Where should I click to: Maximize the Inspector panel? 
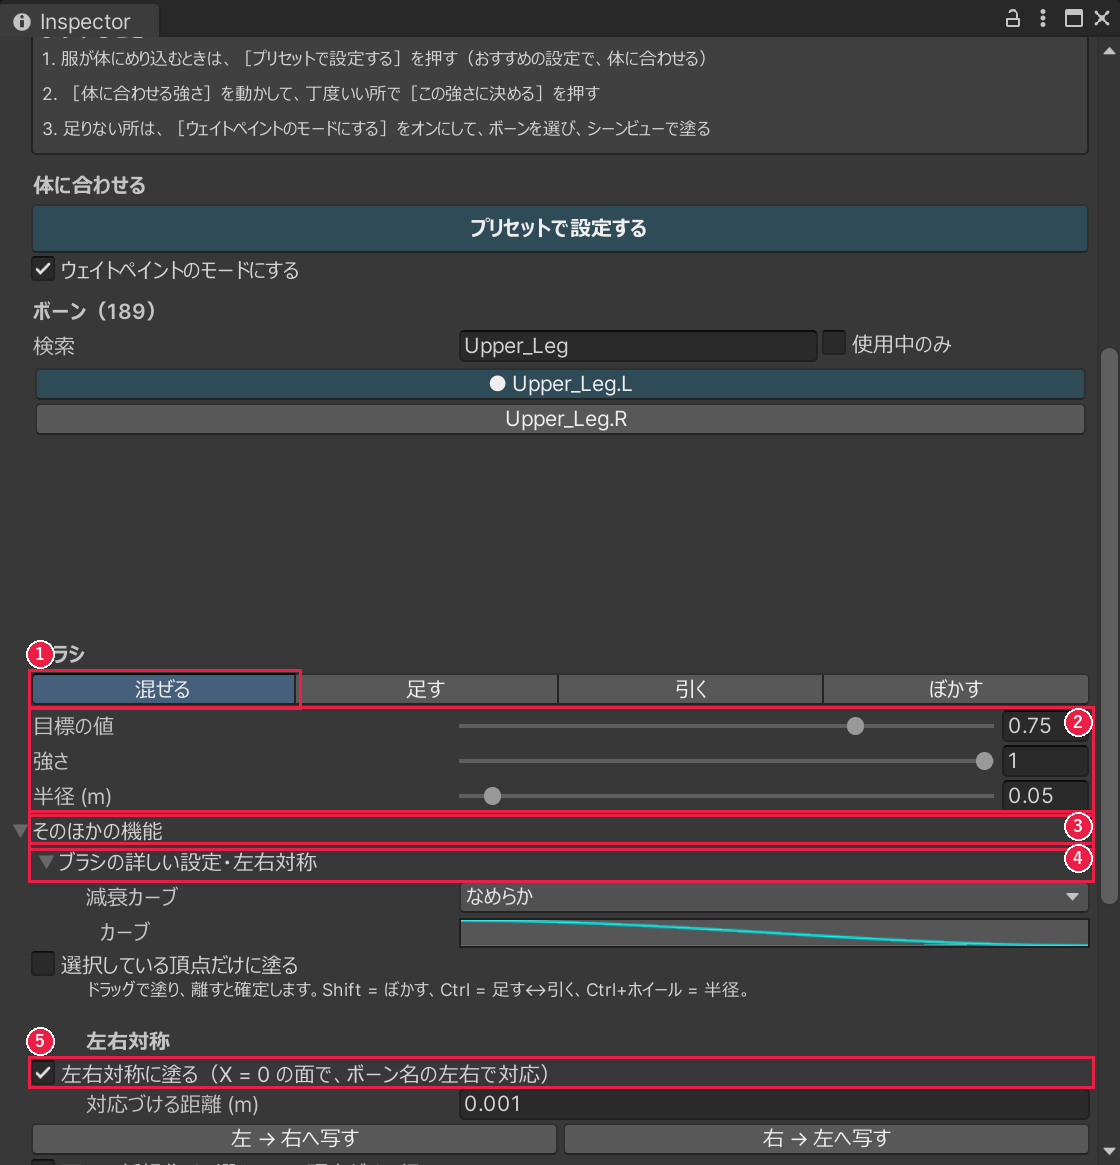[x=1073, y=19]
